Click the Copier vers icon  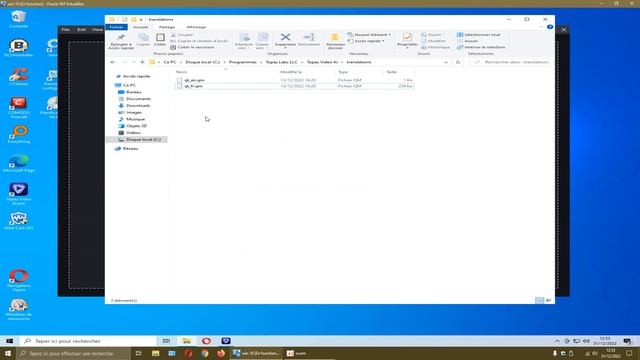pos(262,38)
